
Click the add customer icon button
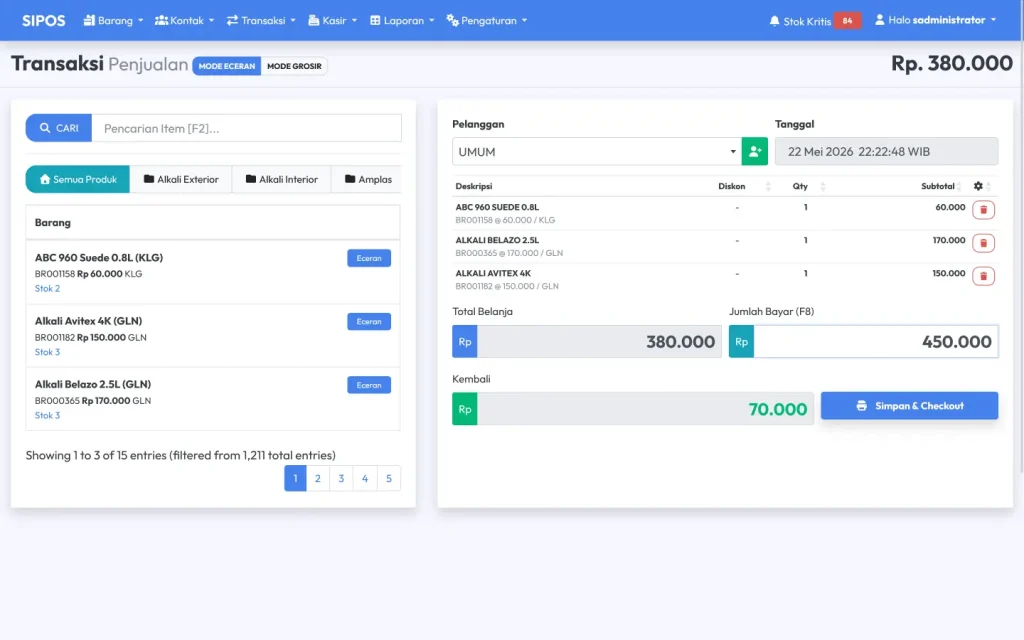[754, 152]
